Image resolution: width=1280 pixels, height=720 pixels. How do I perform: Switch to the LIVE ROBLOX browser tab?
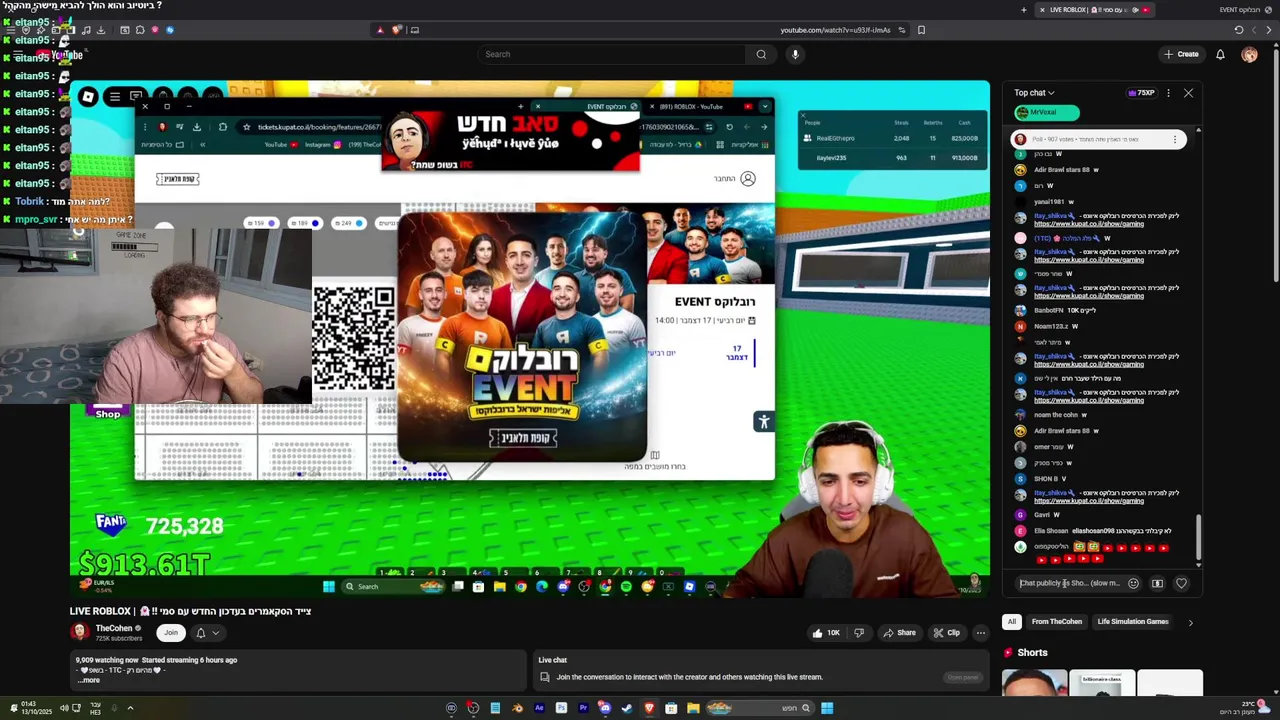coord(1095,10)
